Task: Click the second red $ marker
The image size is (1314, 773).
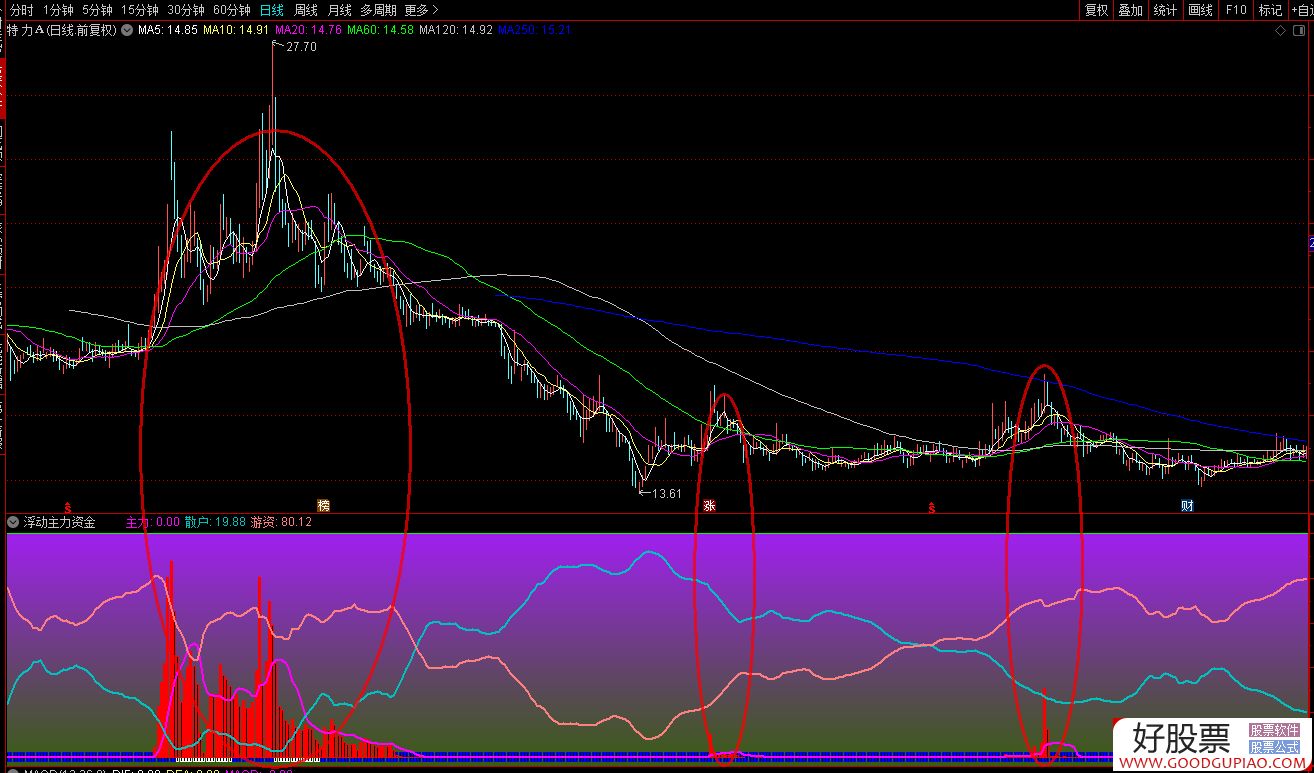Action: 931,507
